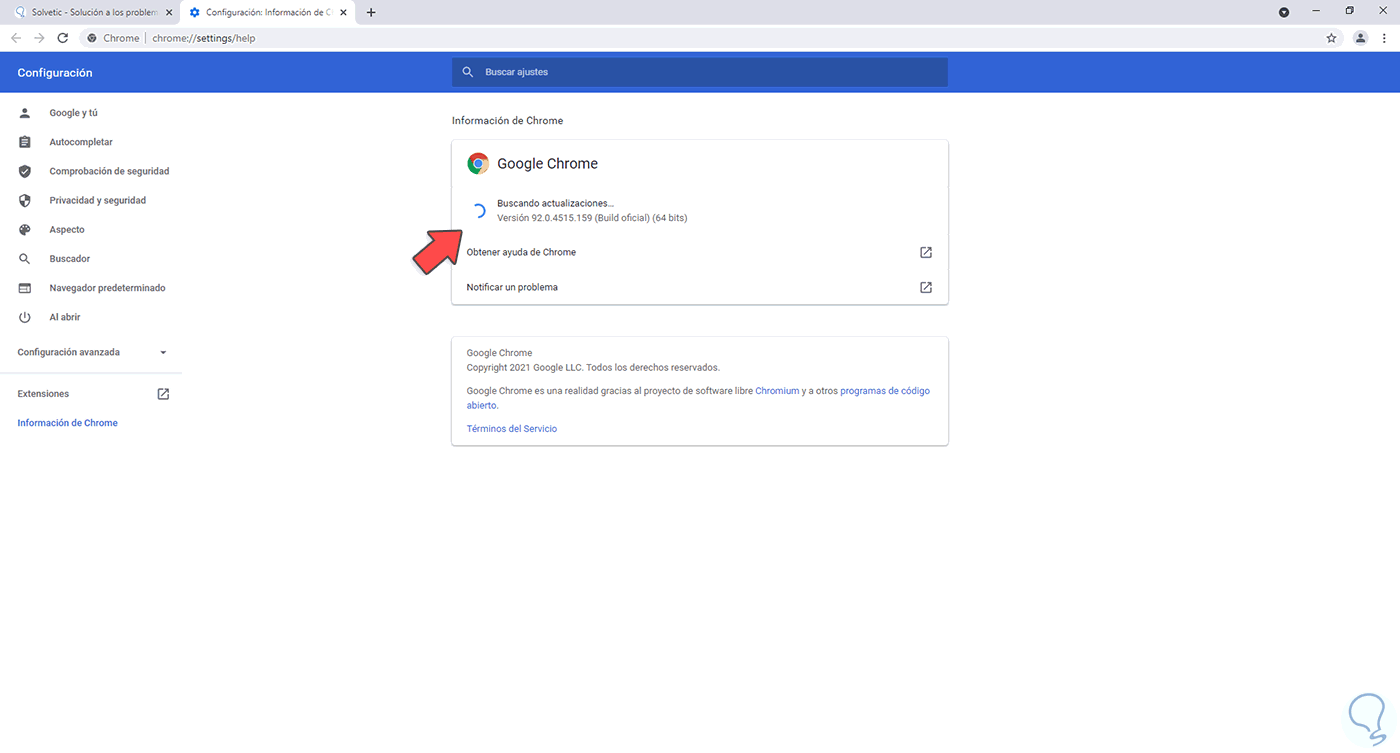The width and height of the screenshot is (1400, 753).
Task: Open the profile avatar in the toolbar
Action: pos(1360,38)
